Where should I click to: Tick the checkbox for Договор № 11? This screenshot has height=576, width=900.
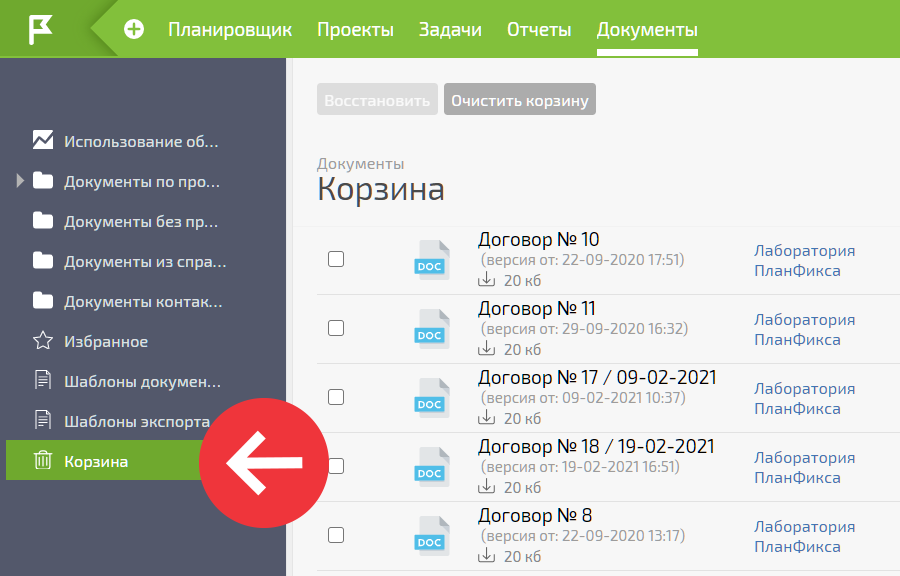[336, 328]
